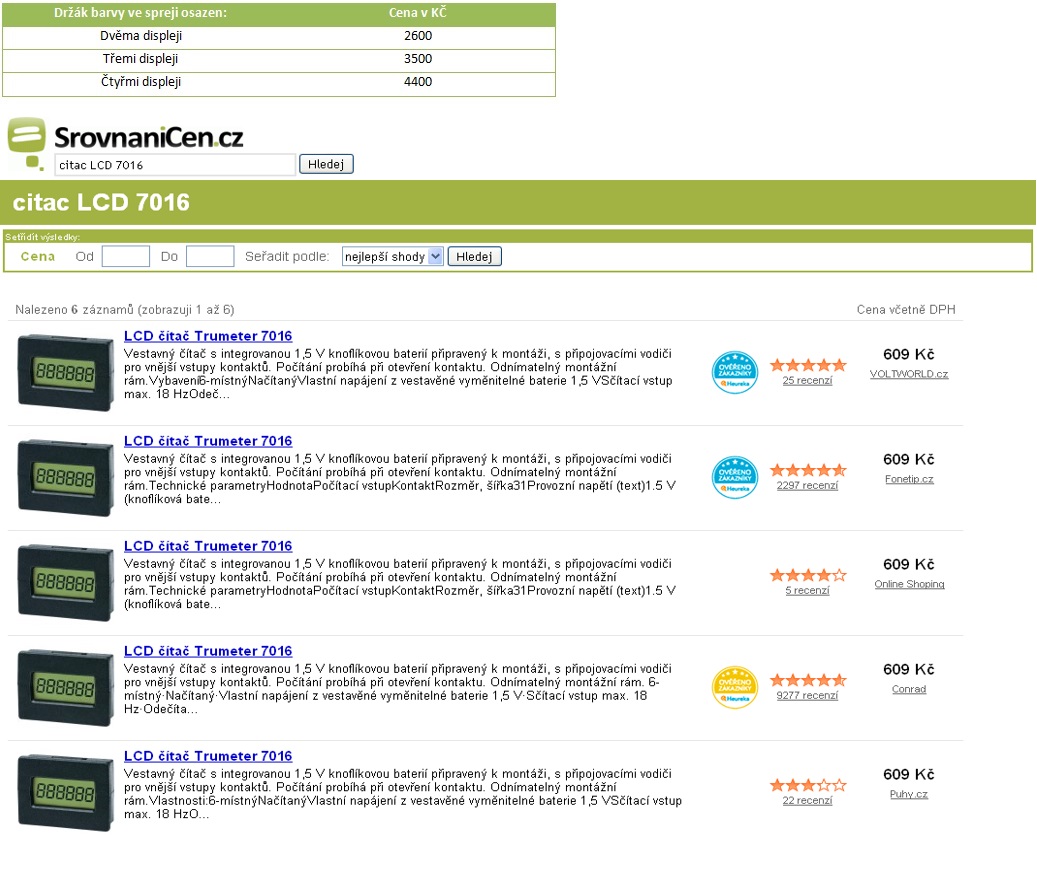
Task: Open the product image for the Puhy.cz offer
Action: [x=65, y=793]
